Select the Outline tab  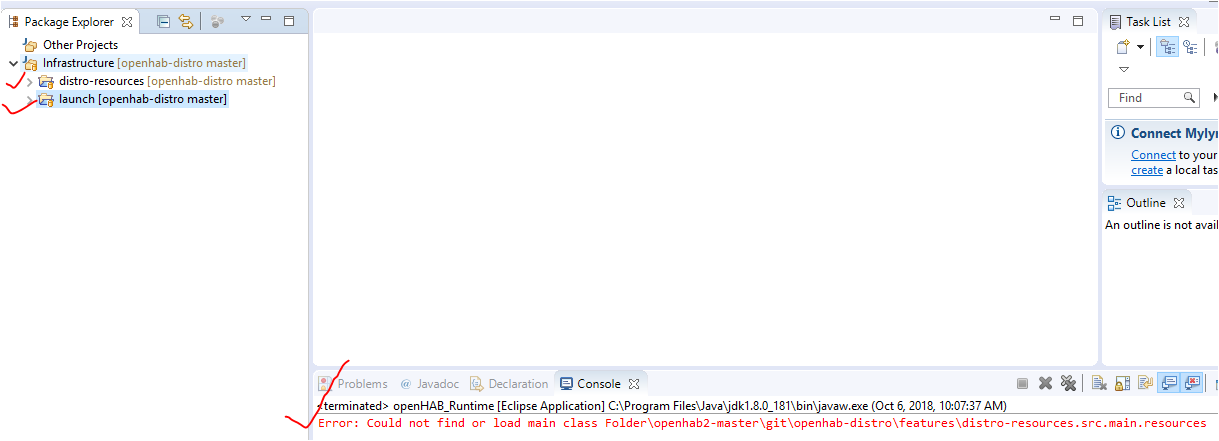1146,203
